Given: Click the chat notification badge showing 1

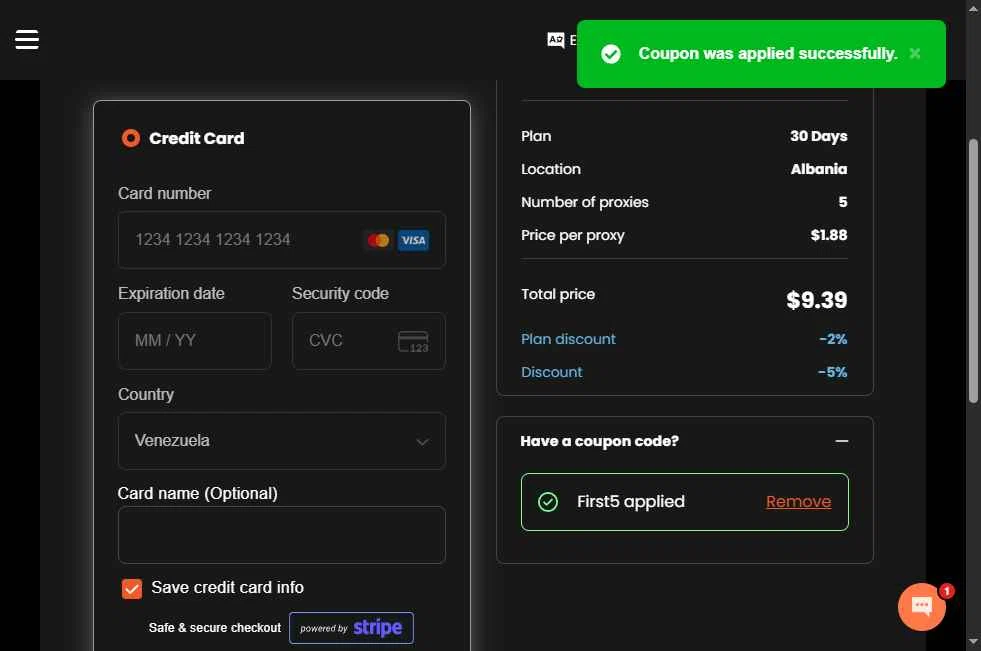Looking at the screenshot, I should pyautogui.click(x=947, y=591).
